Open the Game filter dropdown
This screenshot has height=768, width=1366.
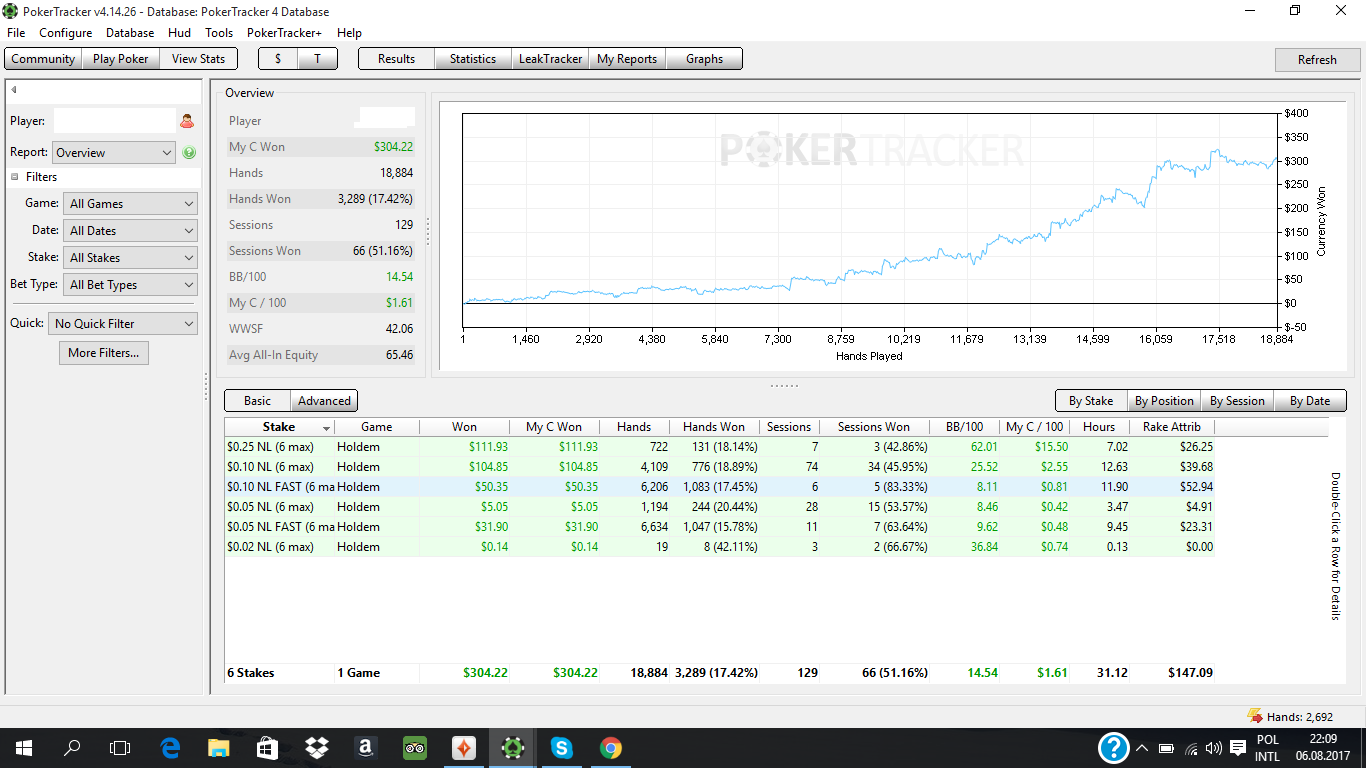tap(131, 204)
